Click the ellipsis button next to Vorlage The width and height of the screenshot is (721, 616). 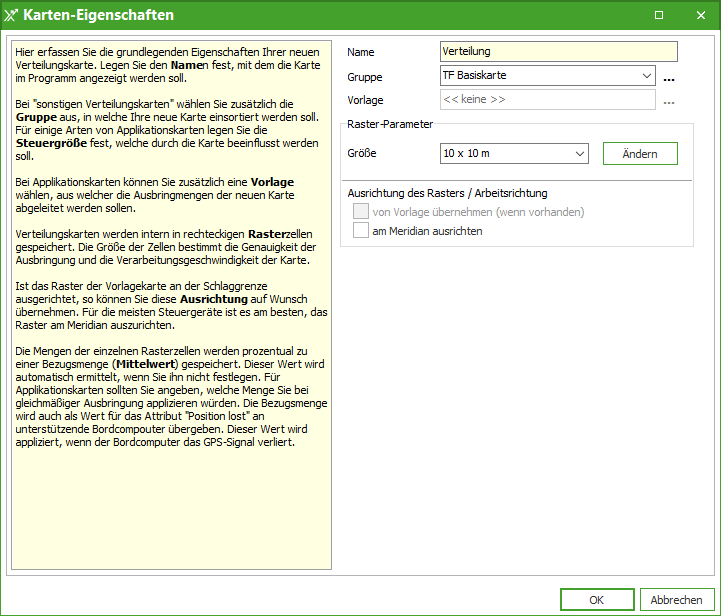669,101
